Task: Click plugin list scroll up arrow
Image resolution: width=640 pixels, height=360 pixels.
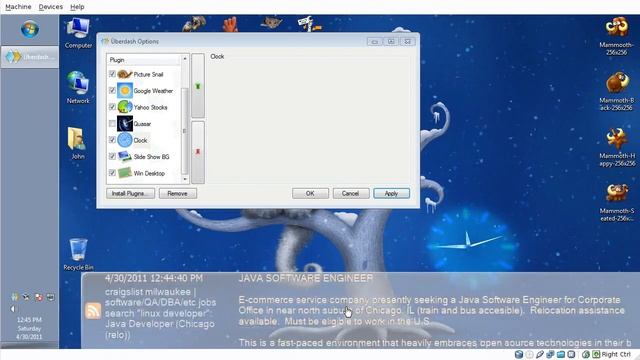Action: 184,59
